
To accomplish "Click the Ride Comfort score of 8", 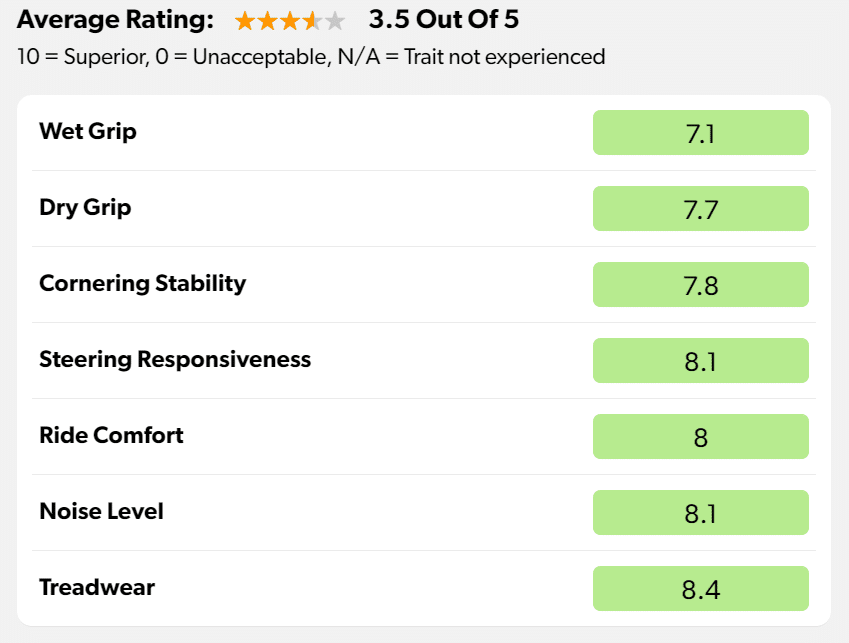I will 700,437.
